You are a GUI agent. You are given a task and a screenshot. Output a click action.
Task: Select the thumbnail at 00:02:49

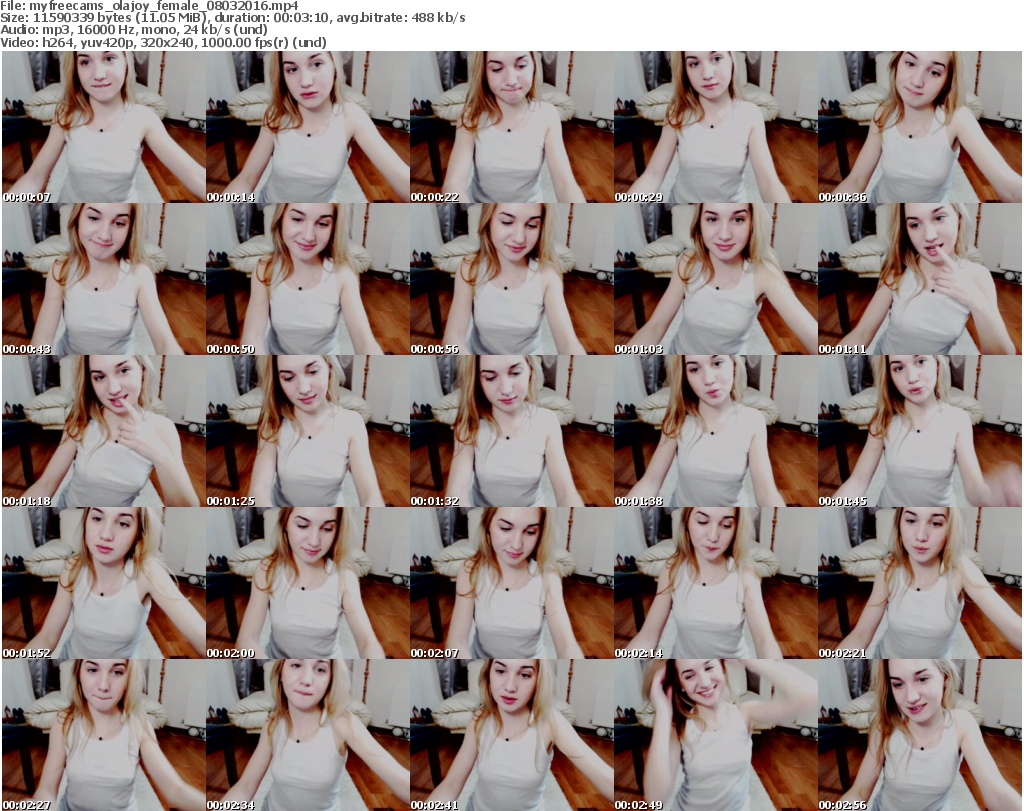coord(715,735)
